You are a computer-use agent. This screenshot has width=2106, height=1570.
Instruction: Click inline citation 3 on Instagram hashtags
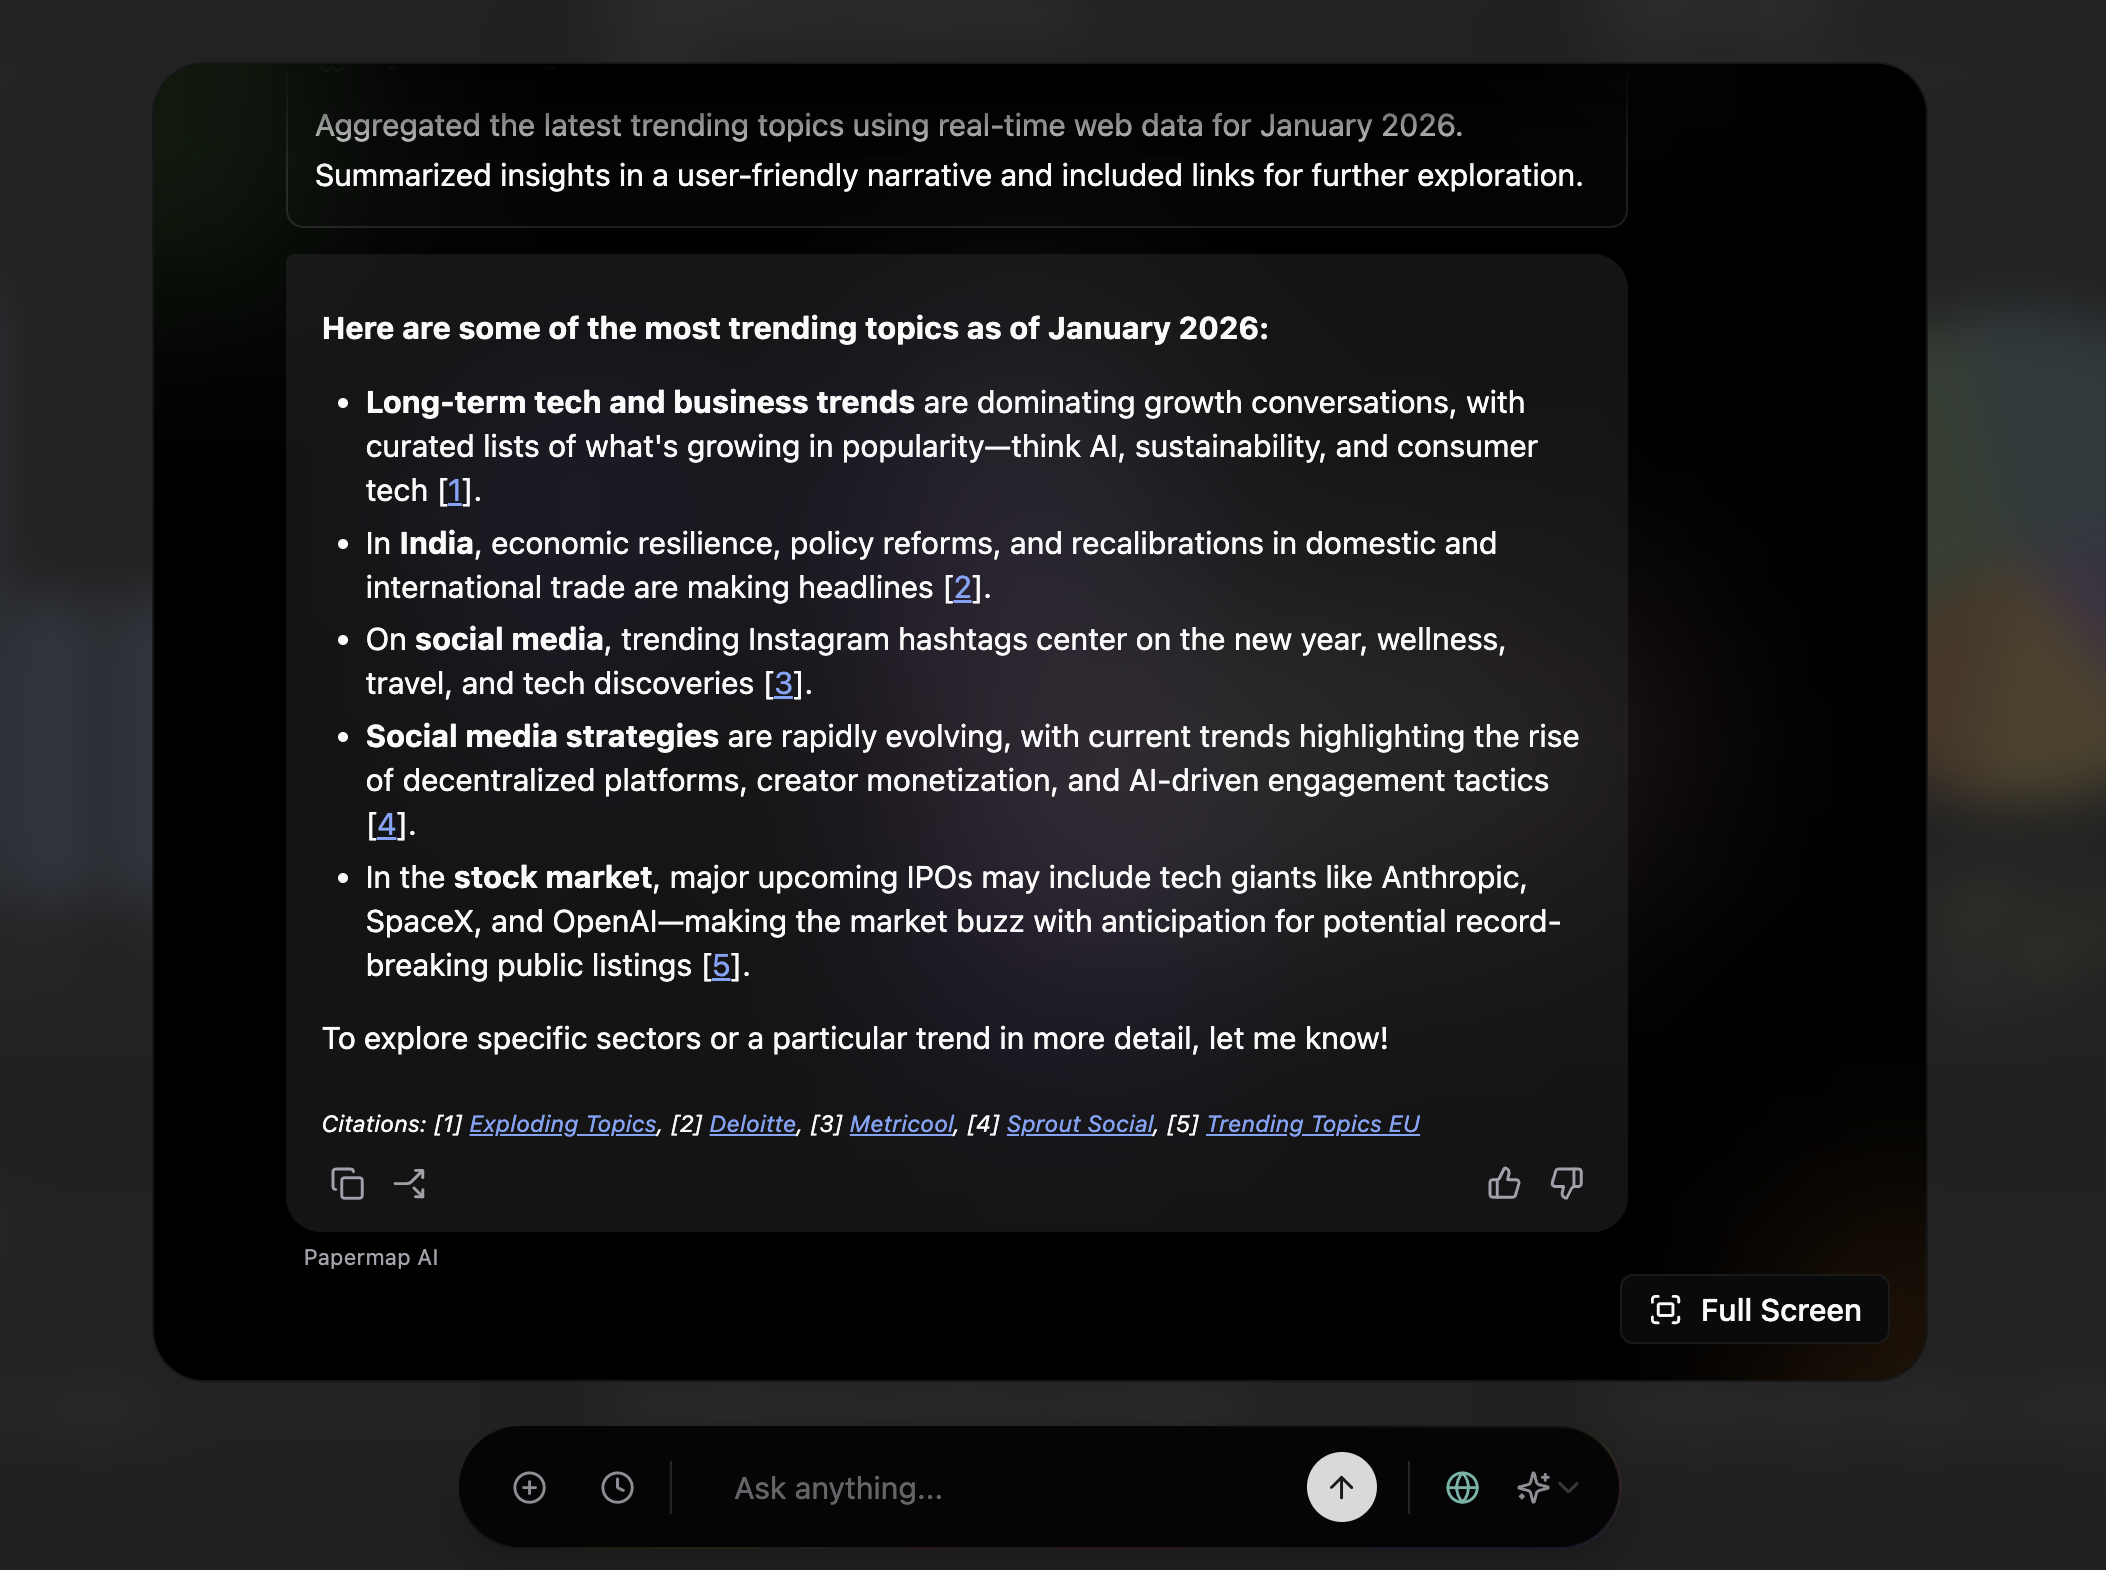coord(783,683)
